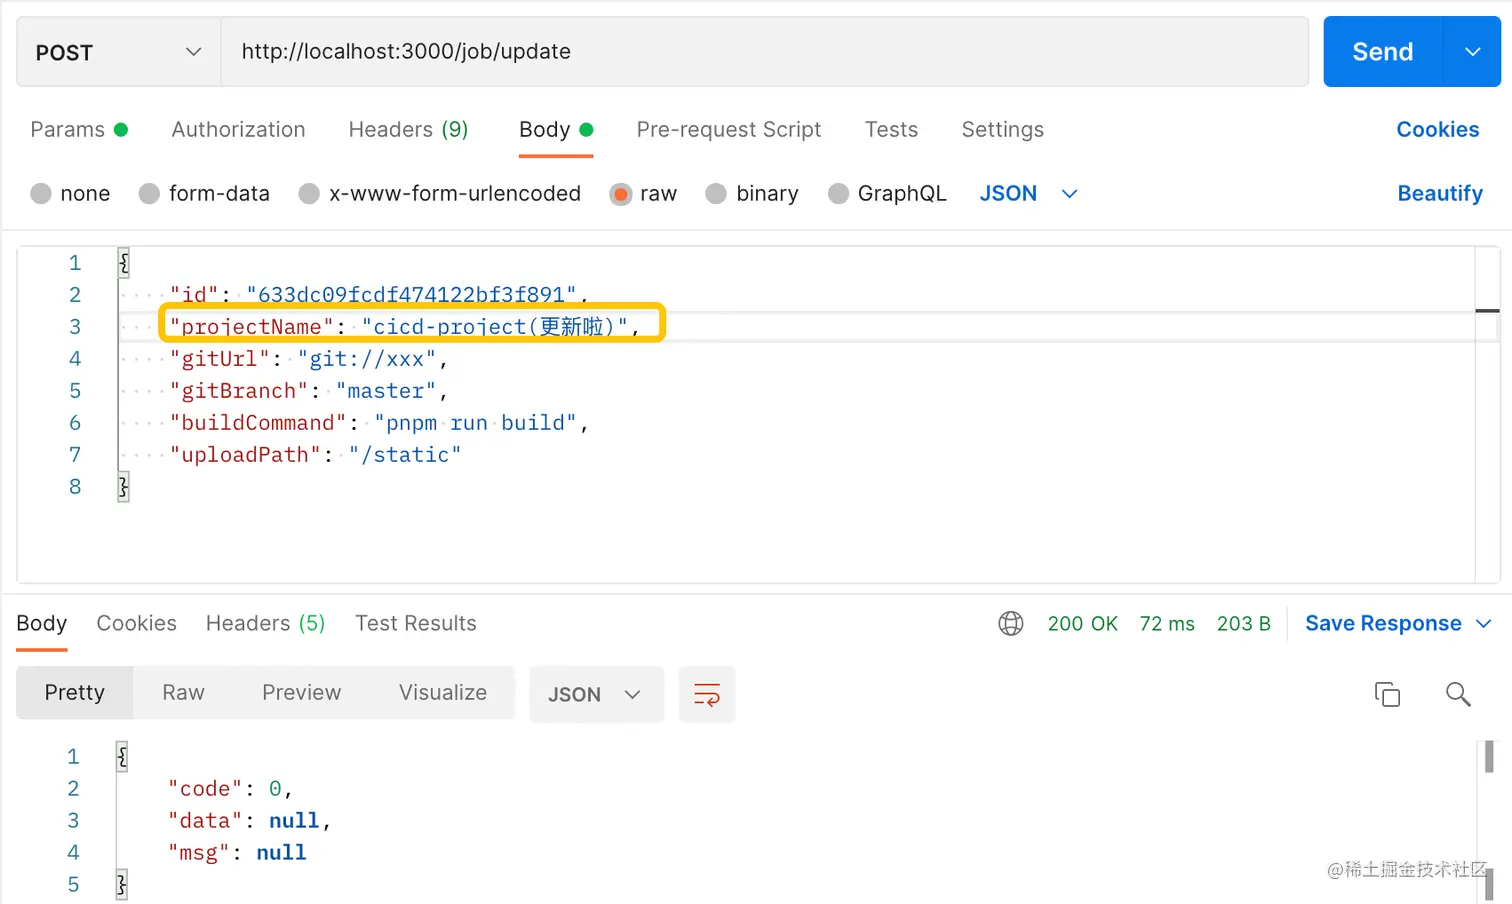Viewport: 1512px width, 904px height.
Task: Expand the Save Response chevron
Action: 1484,624
